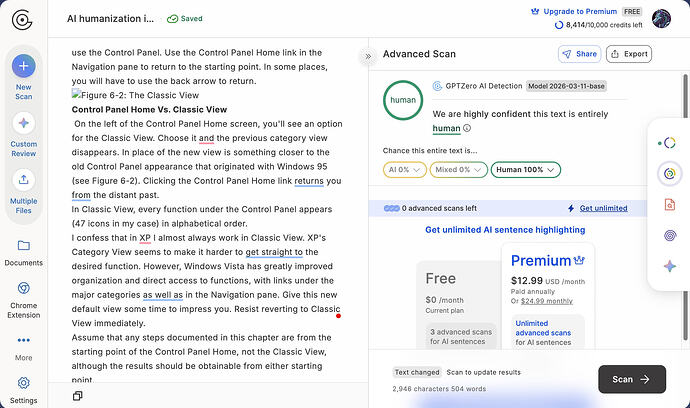Click Get unlimited AI sentence highlighting link
The height and width of the screenshot is (408, 690).
tap(505, 230)
